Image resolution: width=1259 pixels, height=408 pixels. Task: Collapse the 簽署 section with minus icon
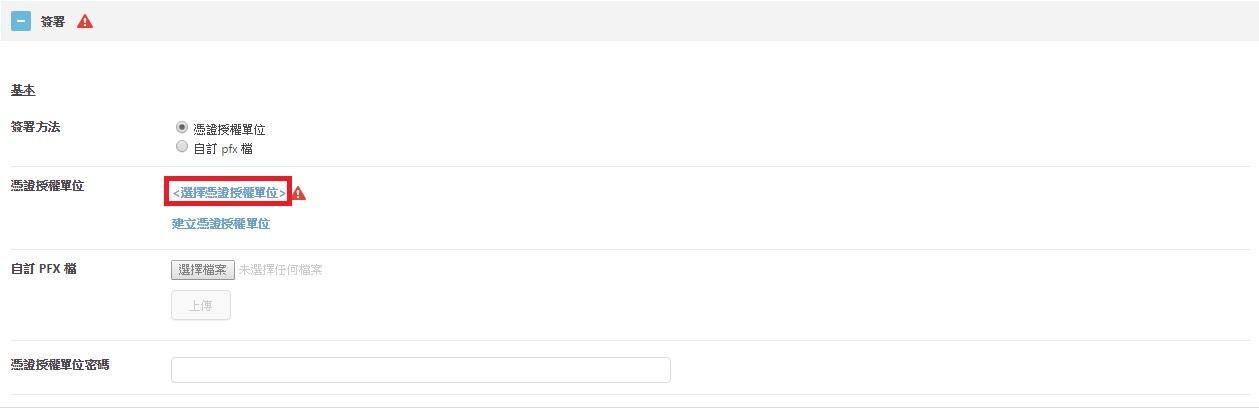pyautogui.click(x=21, y=21)
